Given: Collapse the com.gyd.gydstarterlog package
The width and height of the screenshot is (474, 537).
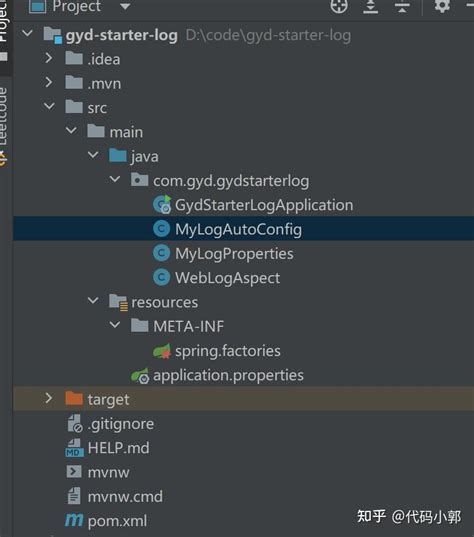Looking at the screenshot, I should coord(115,179).
